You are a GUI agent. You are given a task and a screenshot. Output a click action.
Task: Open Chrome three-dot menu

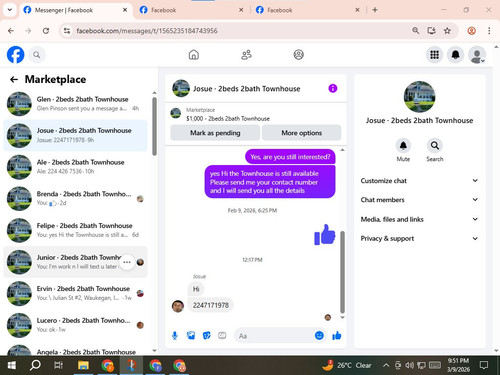489,31
